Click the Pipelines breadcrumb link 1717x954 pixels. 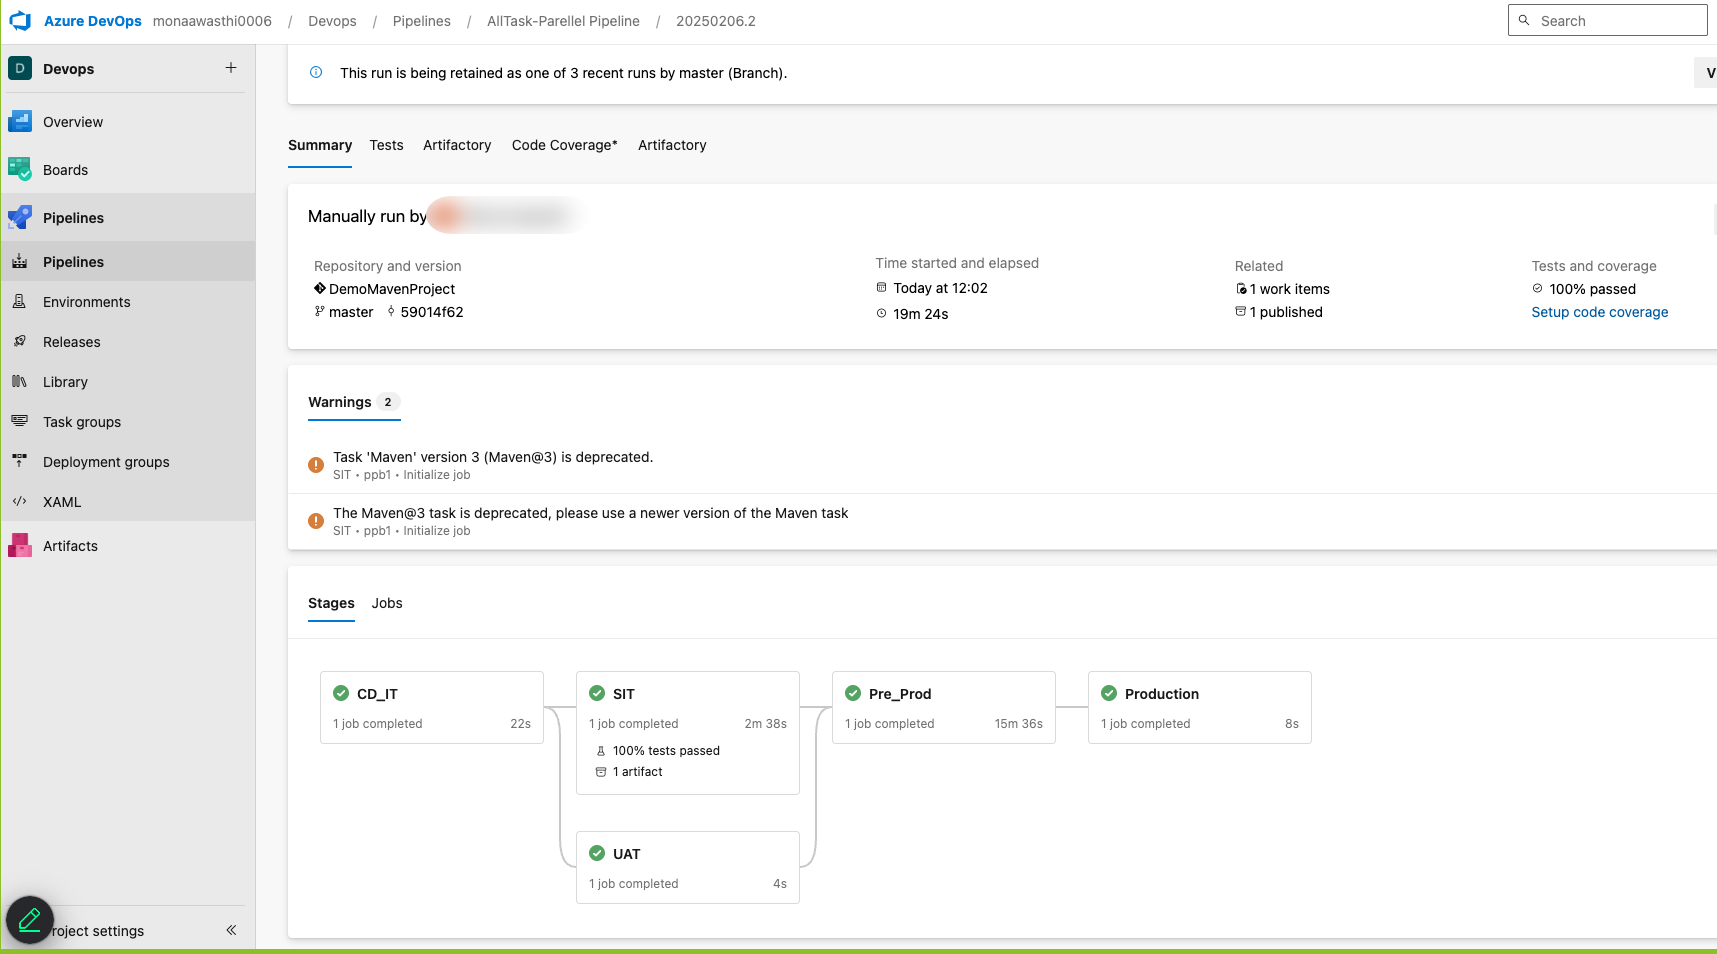click(x=422, y=21)
